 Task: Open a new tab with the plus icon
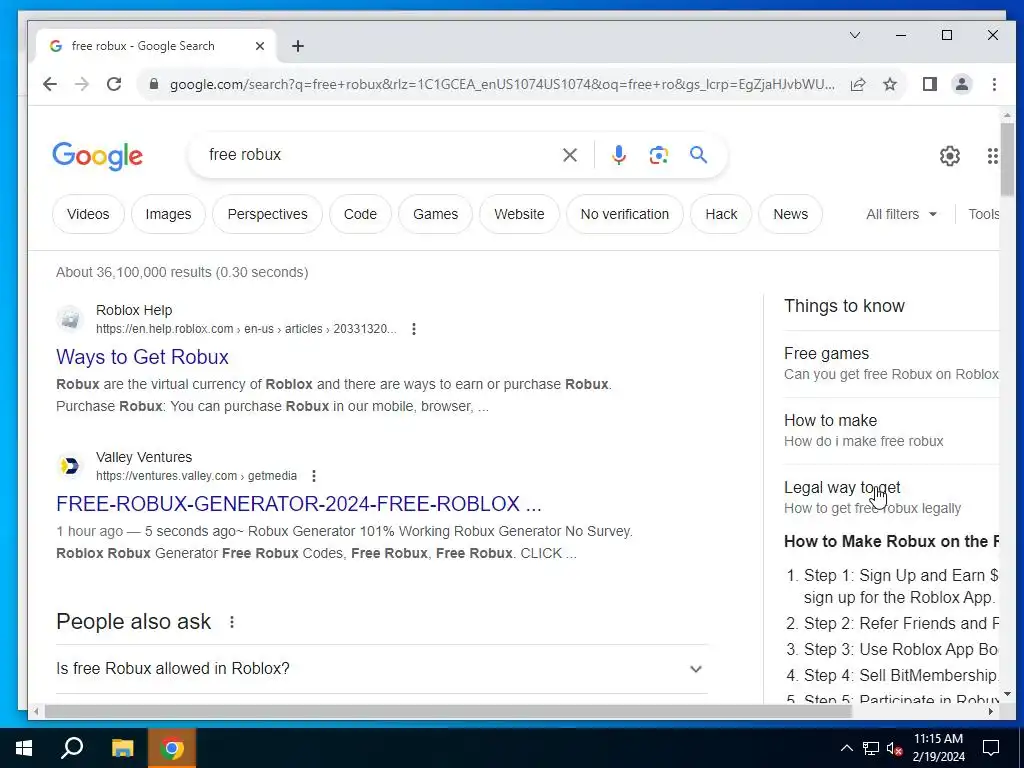(298, 46)
